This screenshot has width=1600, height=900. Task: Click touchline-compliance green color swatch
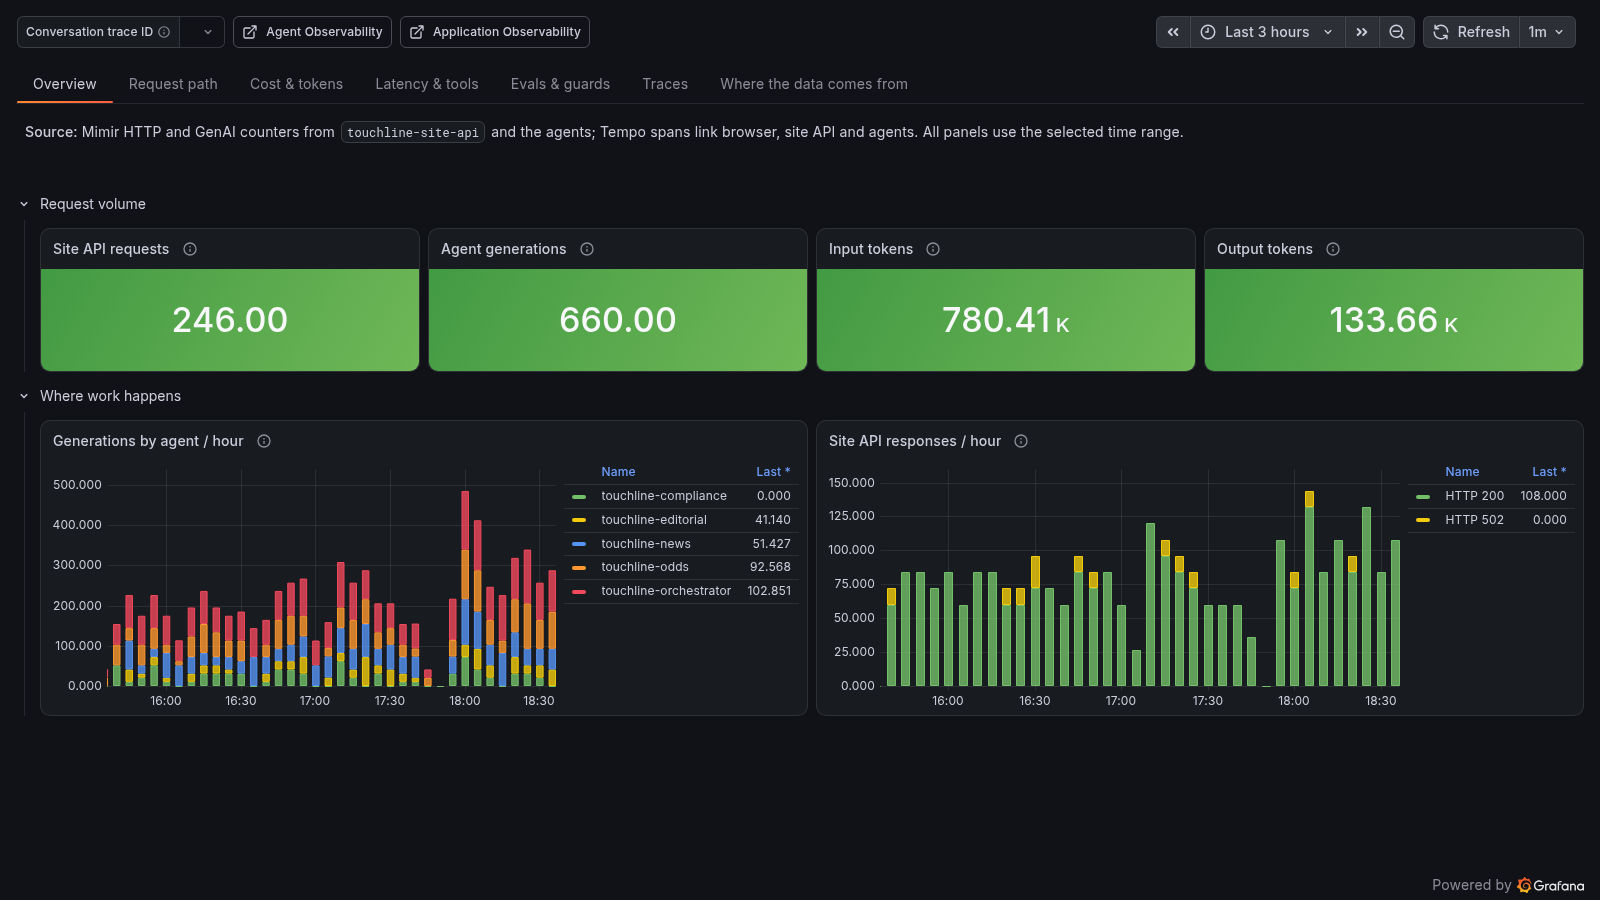579,497
